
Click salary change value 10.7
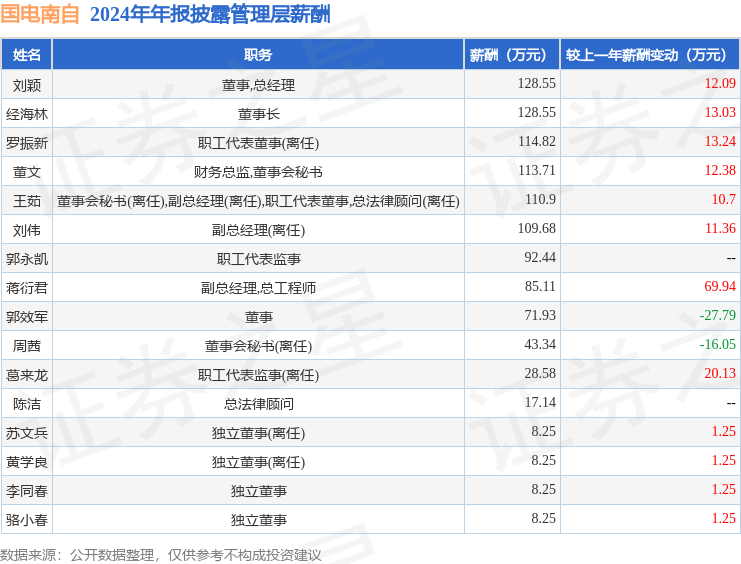724,200
